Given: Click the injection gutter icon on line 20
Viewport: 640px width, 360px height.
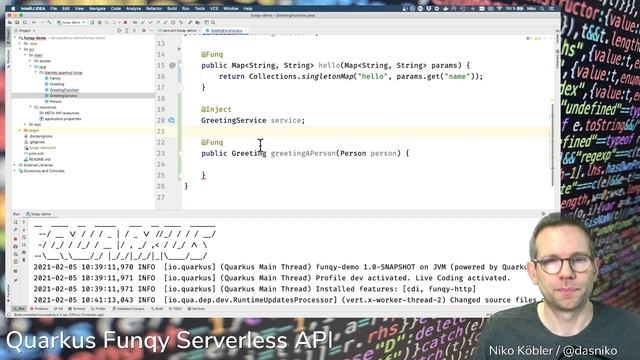Looking at the screenshot, I should pos(171,120).
